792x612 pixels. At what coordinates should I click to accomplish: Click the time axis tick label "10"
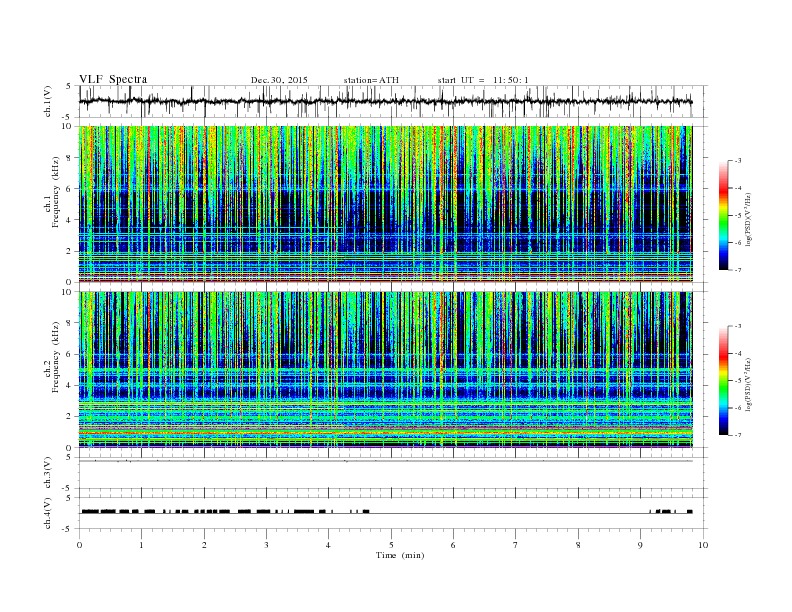(x=703, y=545)
